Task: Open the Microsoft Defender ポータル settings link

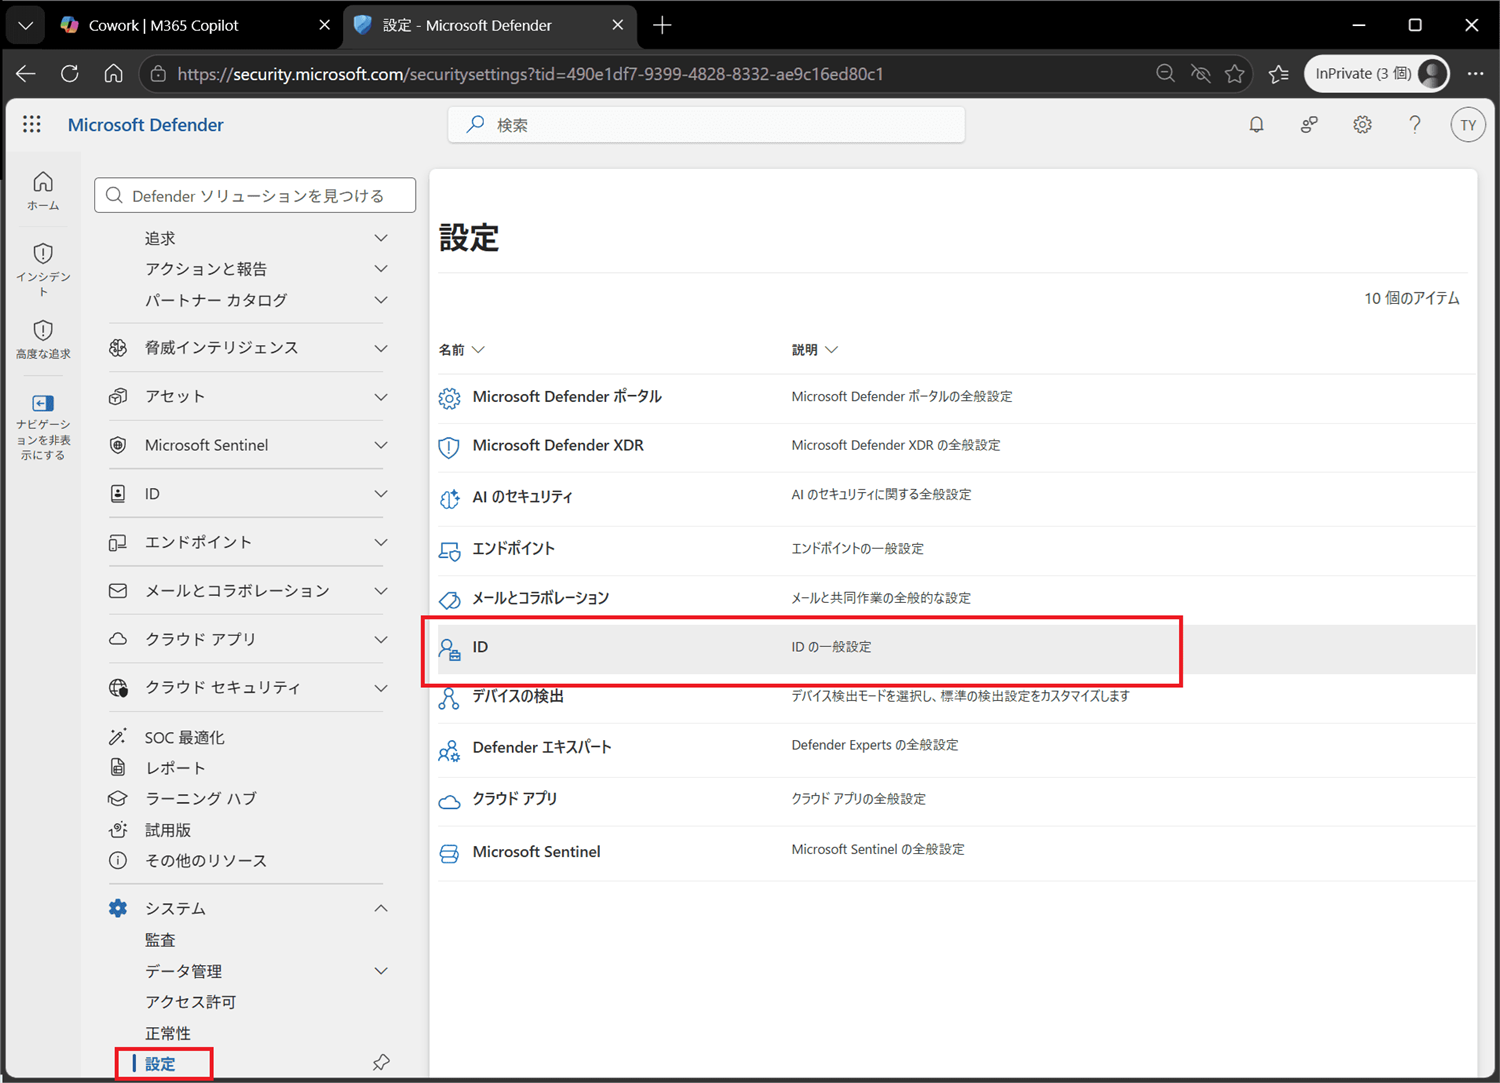Action: [x=567, y=397]
